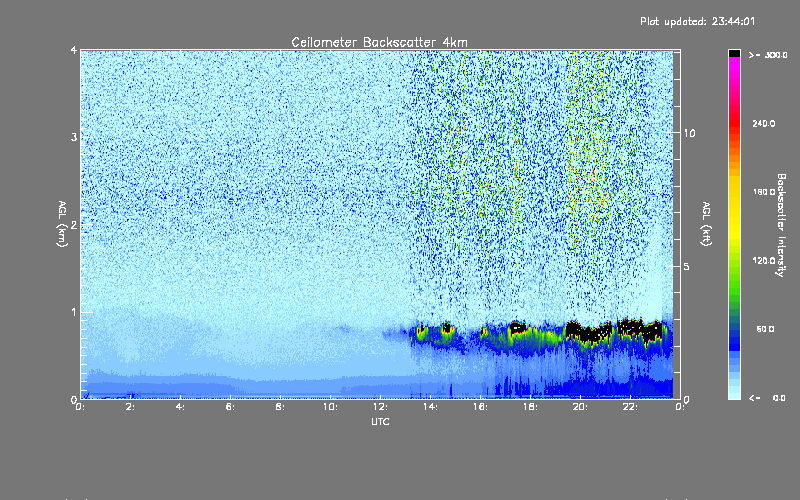Click the '5' kft tick on right axis
800x500 pixels.
click(686, 266)
